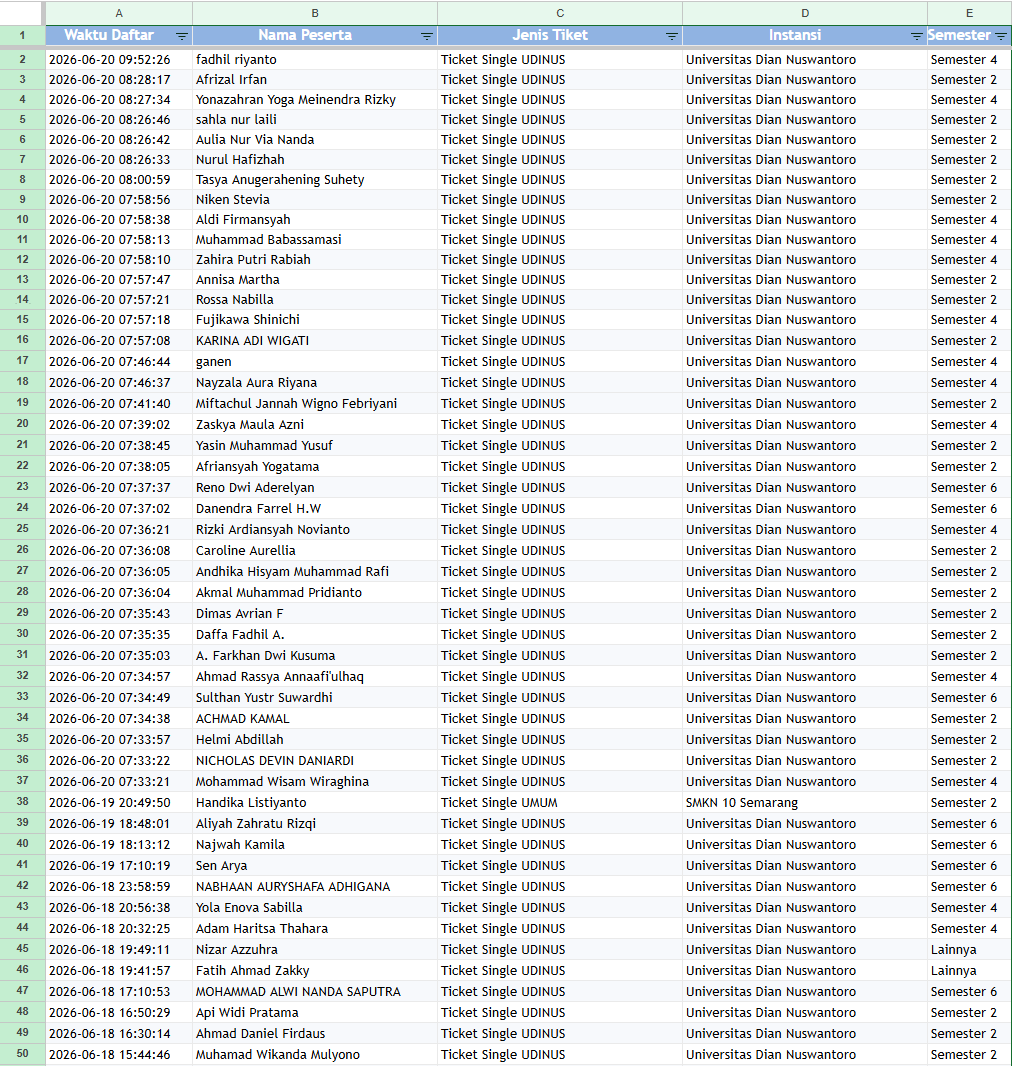This screenshot has width=1012, height=1066.
Task: Select timestamp cell 2026-06-18 23:58:59
Action: tap(119, 887)
